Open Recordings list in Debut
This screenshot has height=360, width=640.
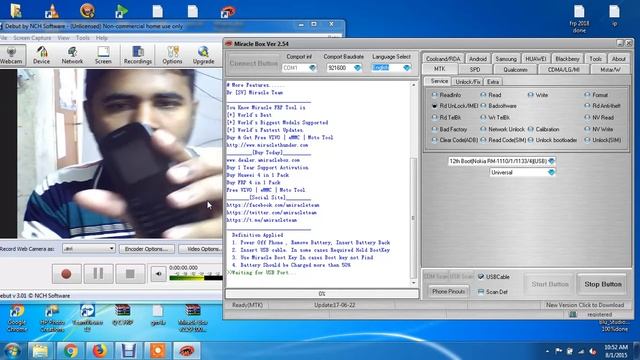[x=138, y=55]
